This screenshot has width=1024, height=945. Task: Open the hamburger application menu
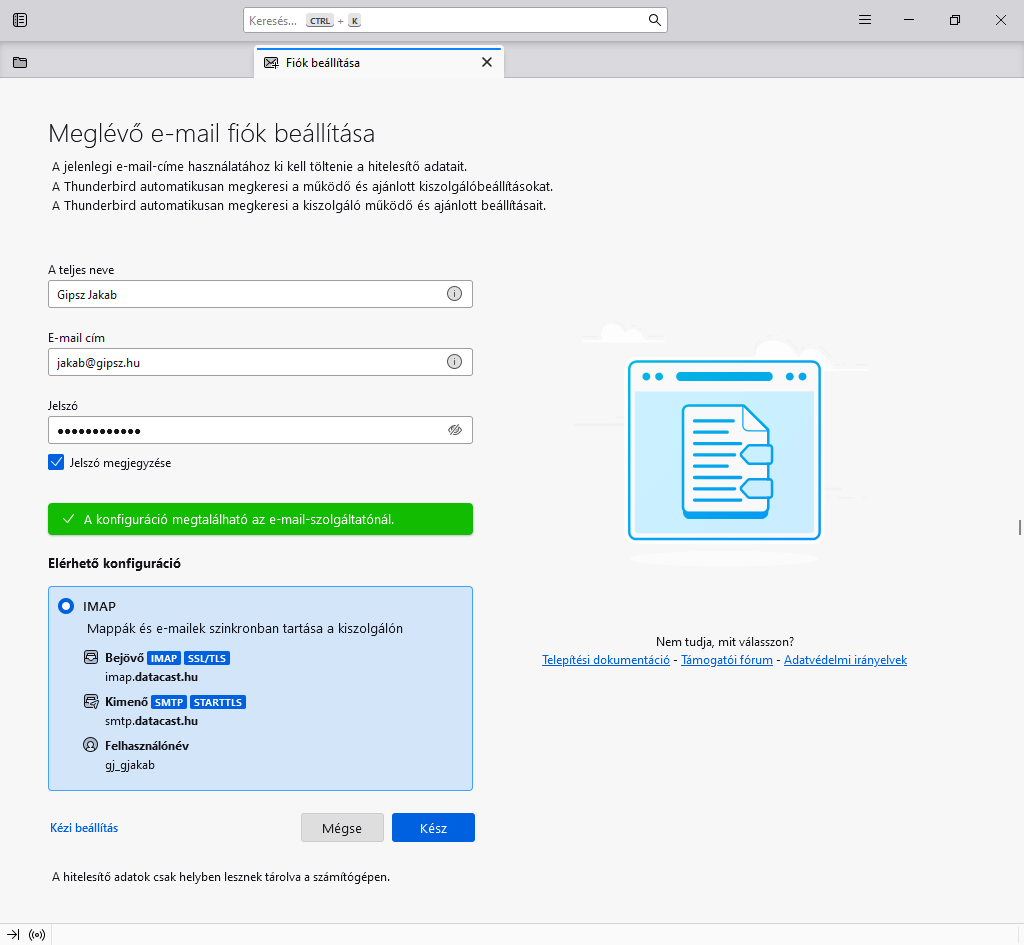click(x=865, y=20)
